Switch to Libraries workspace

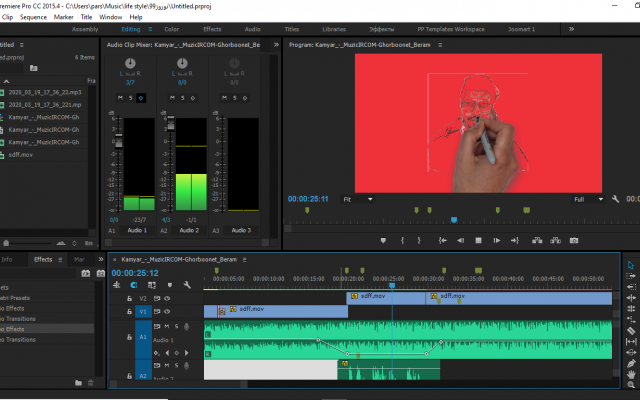coord(334,29)
